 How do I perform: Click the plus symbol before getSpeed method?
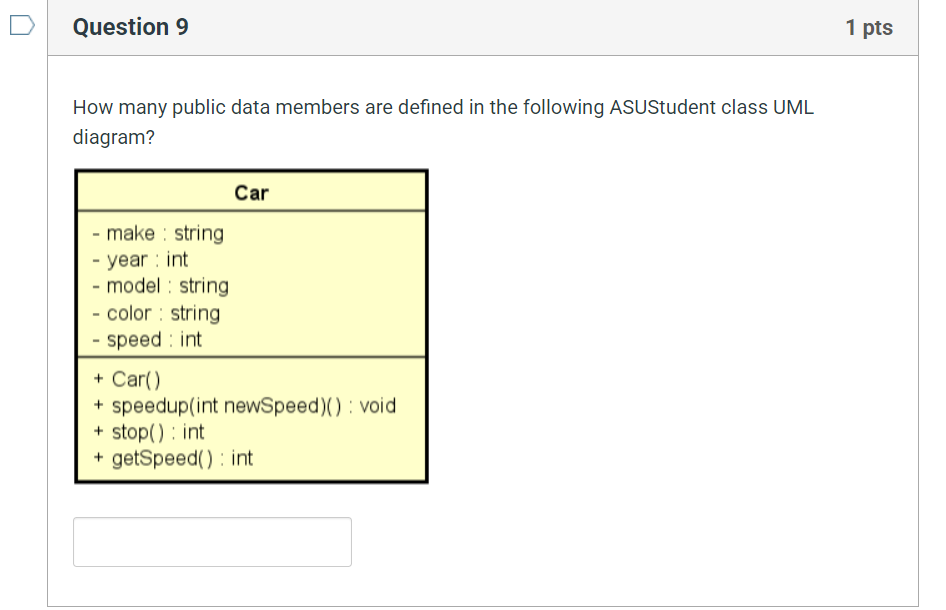(97, 458)
